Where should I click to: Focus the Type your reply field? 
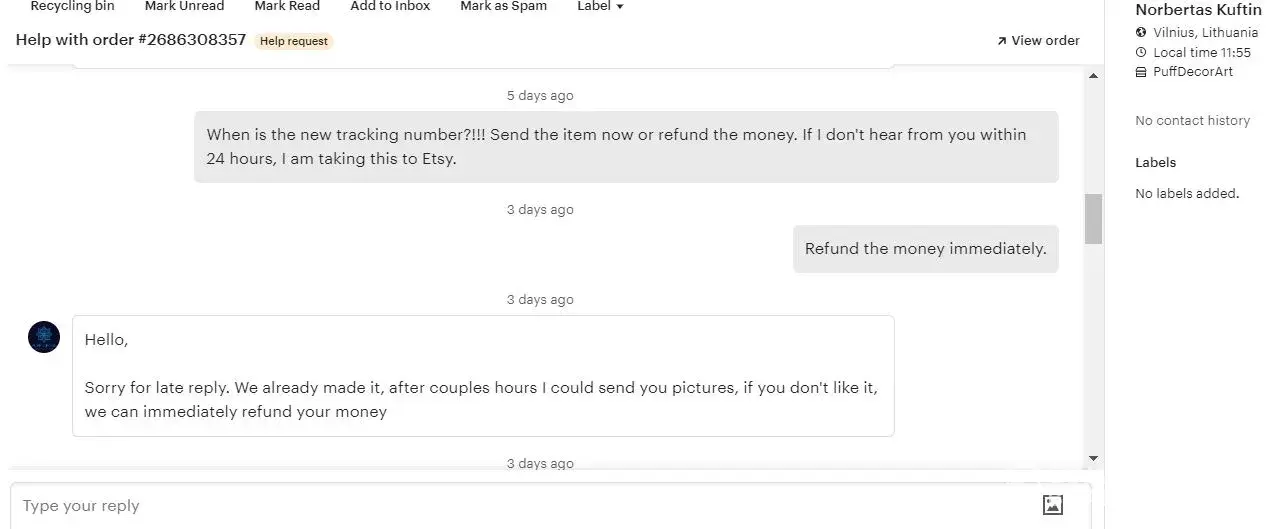click(520, 505)
